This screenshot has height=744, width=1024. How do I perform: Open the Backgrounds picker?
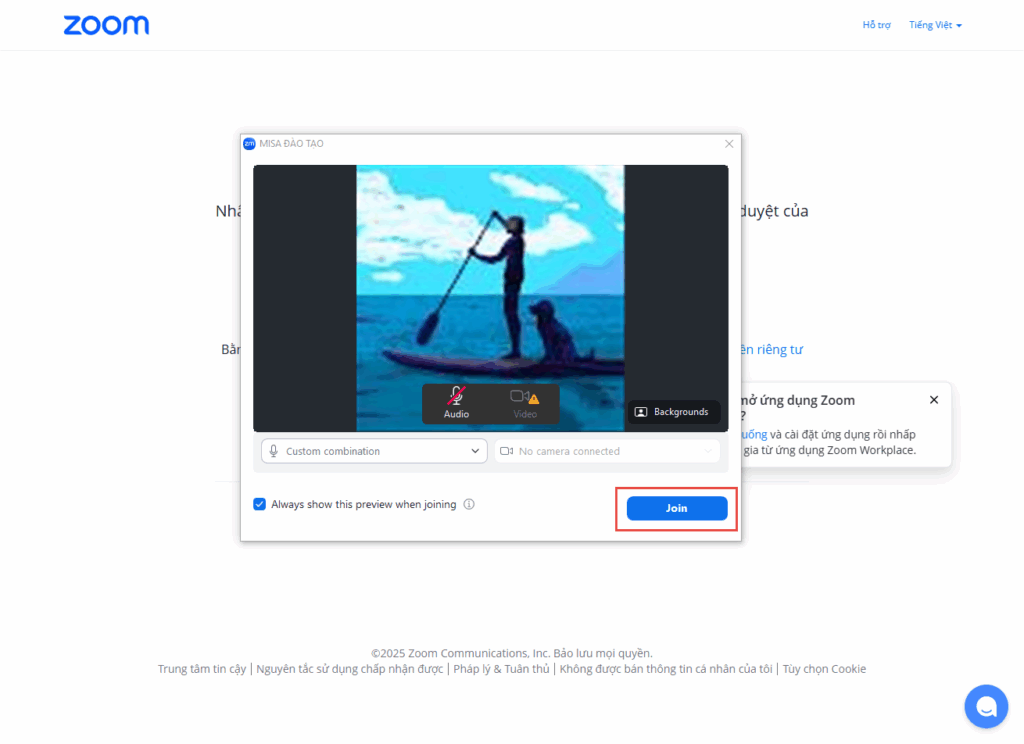pos(673,412)
